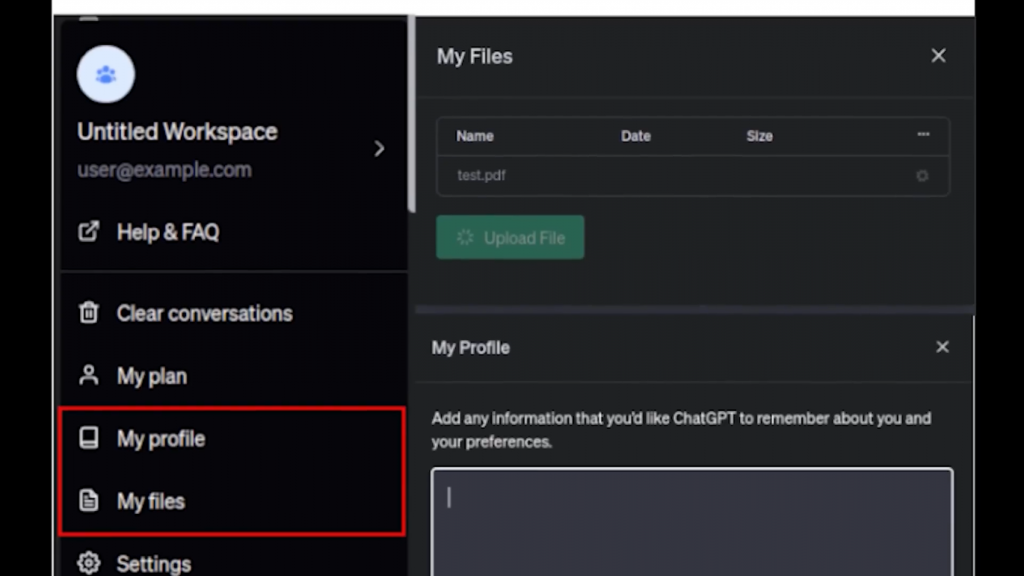Open the test.pdf file options gear

[x=922, y=176]
